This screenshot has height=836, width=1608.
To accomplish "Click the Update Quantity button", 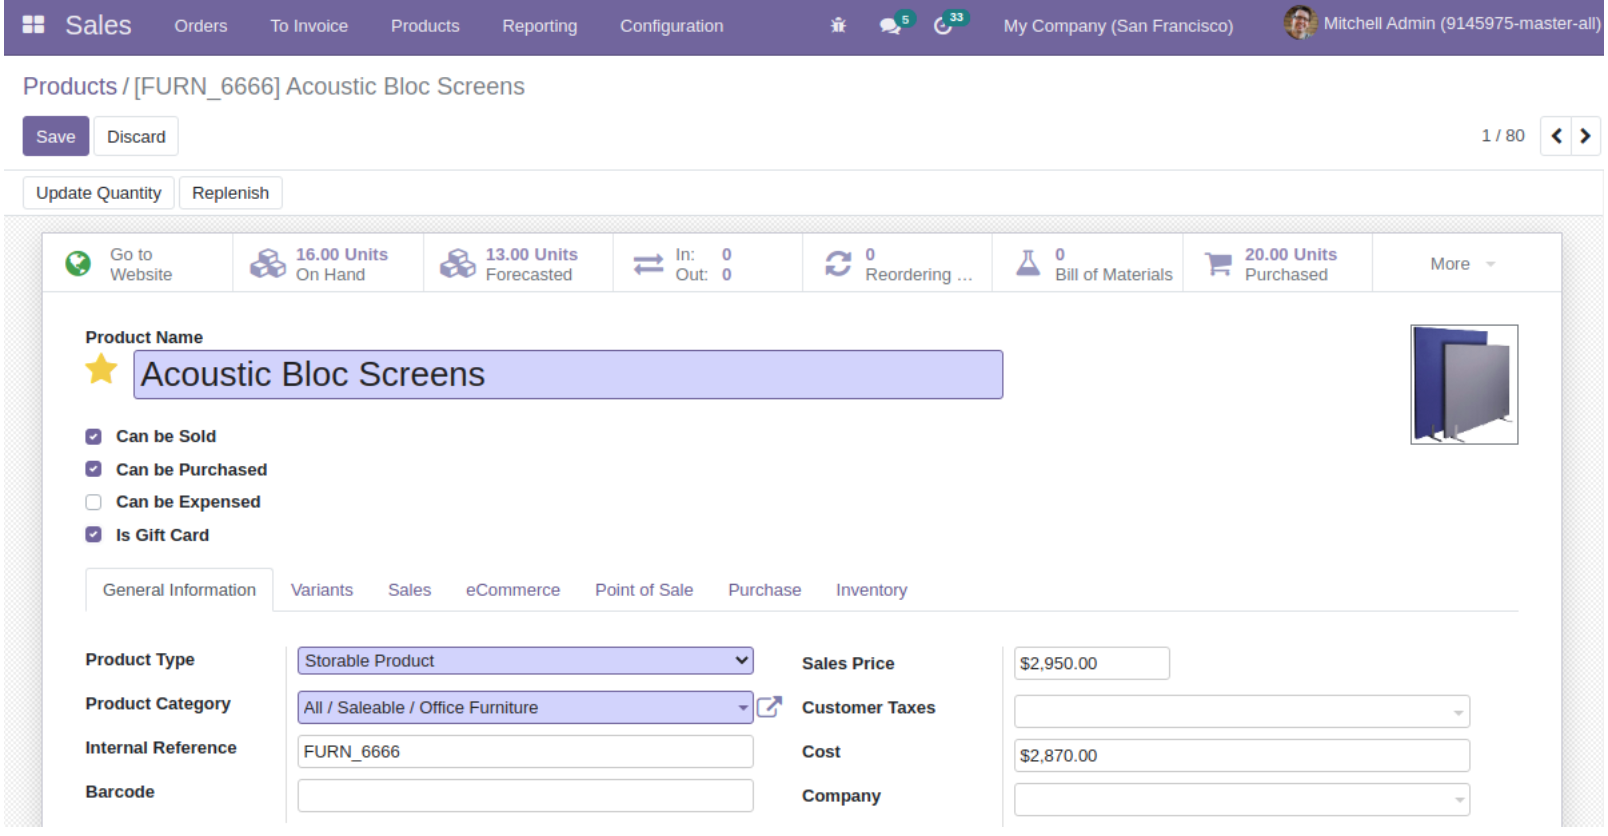I will tap(98, 193).
